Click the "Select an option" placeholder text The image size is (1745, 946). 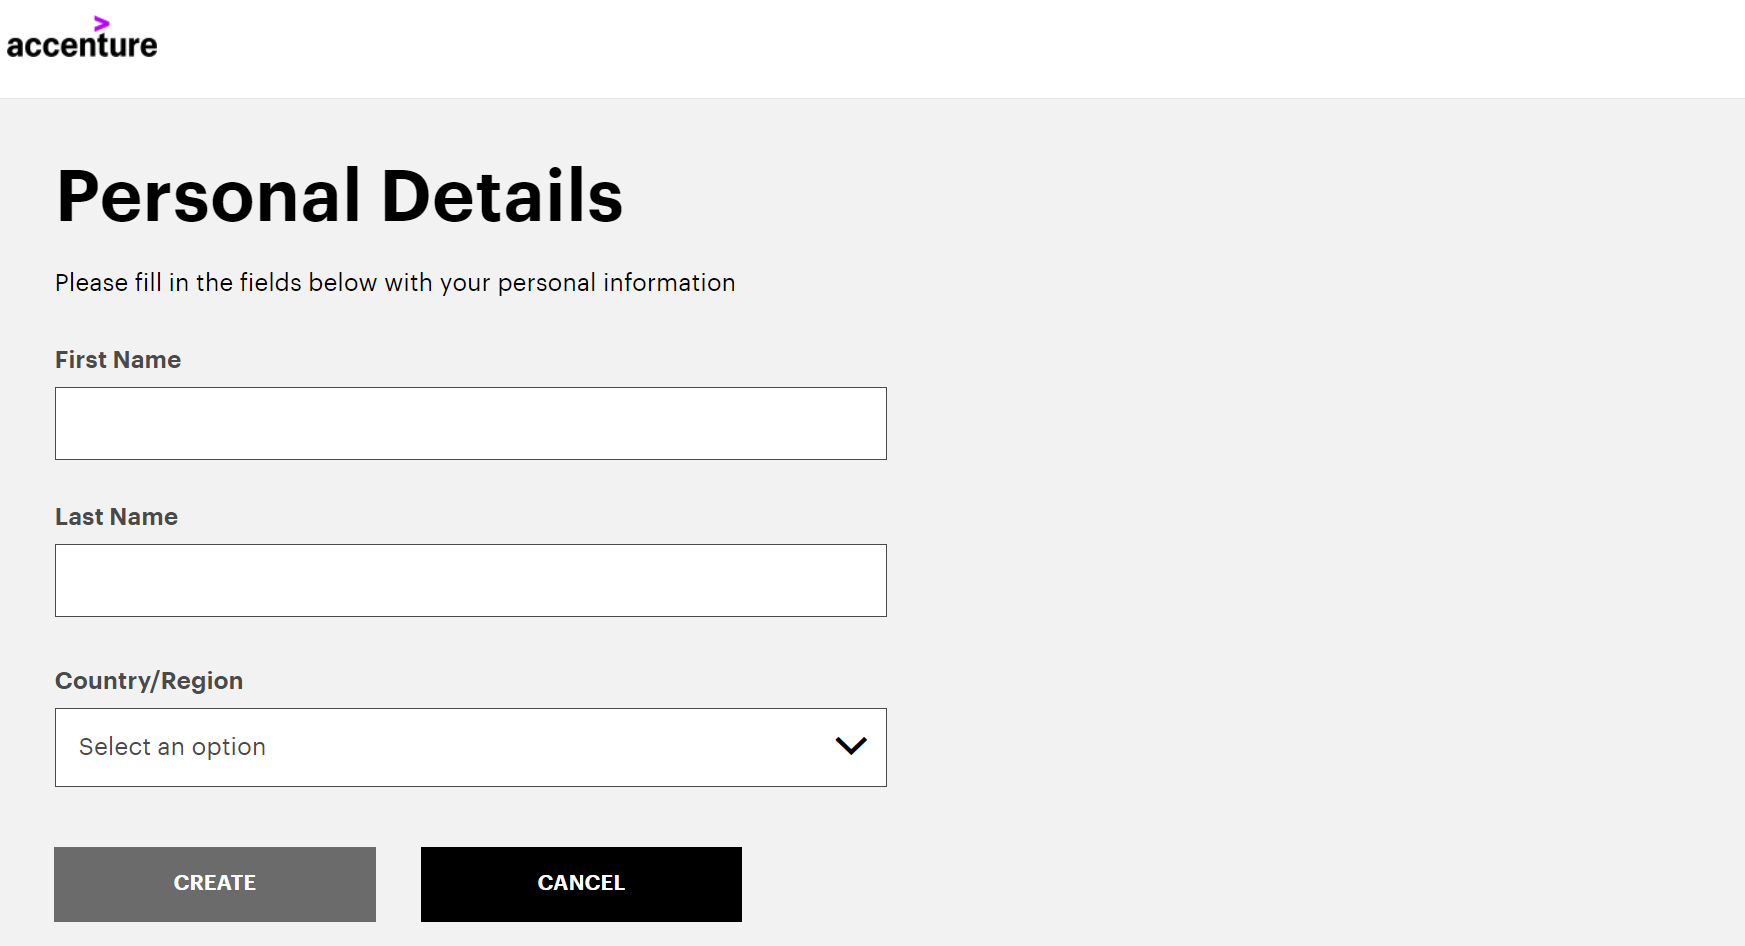pos(172,747)
